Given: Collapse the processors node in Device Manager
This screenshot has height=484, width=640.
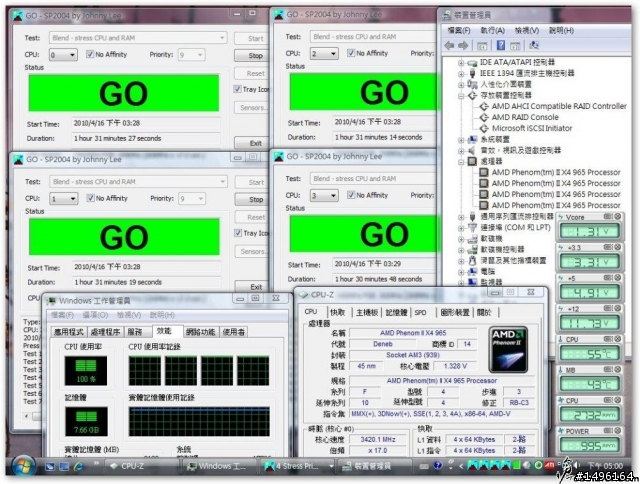Looking at the screenshot, I should 461,162.
